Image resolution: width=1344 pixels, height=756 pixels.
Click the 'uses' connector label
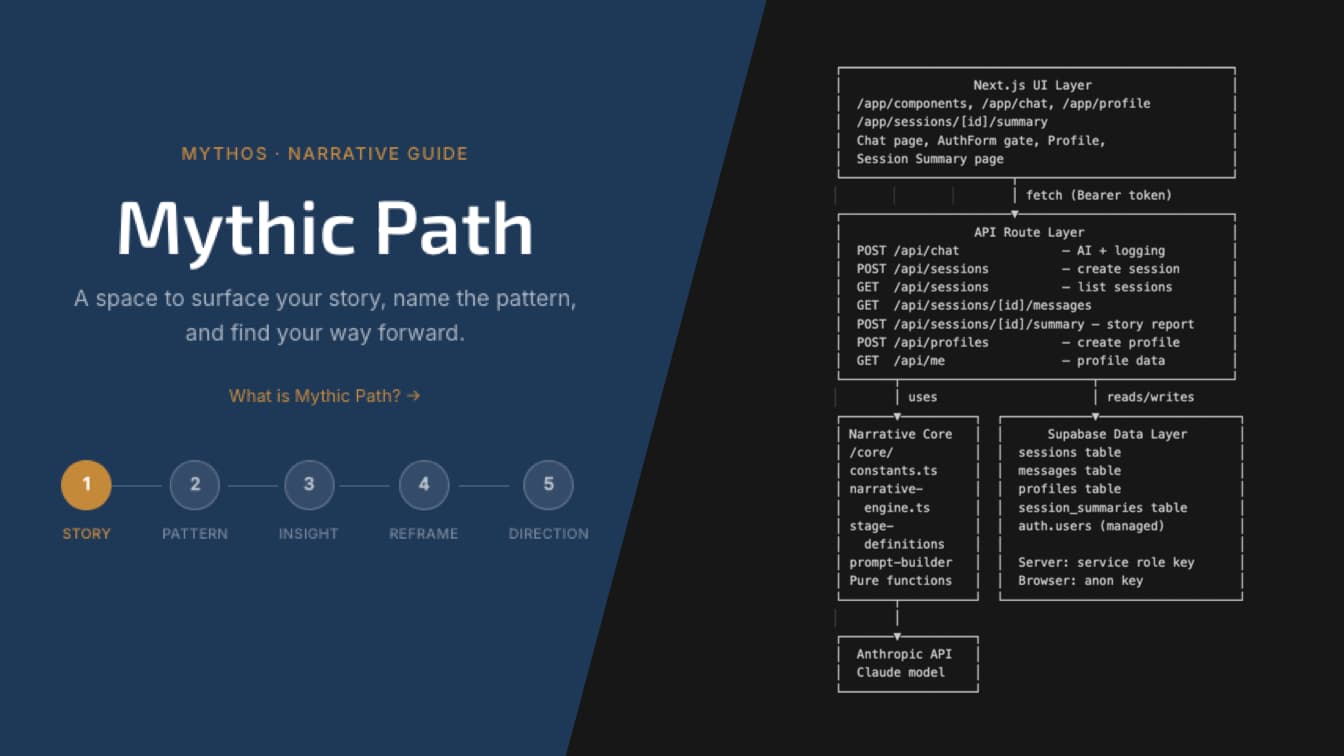pyautogui.click(x=922, y=397)
